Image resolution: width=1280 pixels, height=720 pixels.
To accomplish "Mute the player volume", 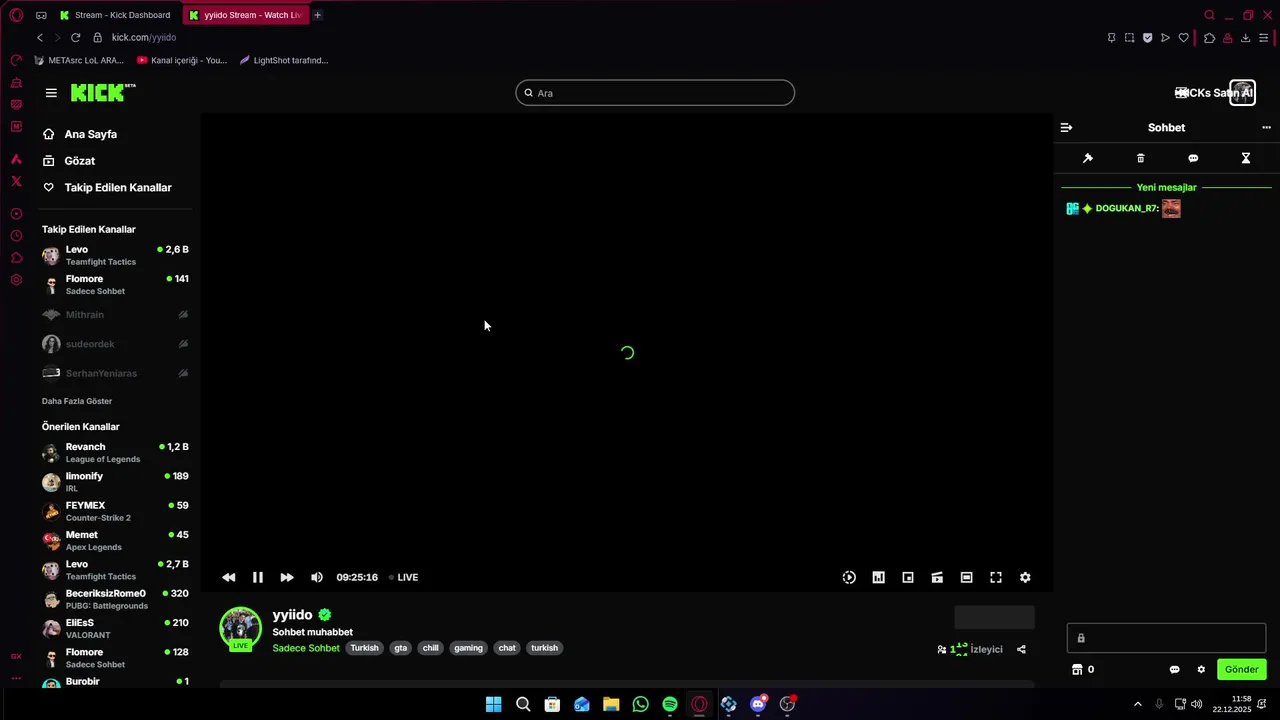I will [x=317, y=577].
